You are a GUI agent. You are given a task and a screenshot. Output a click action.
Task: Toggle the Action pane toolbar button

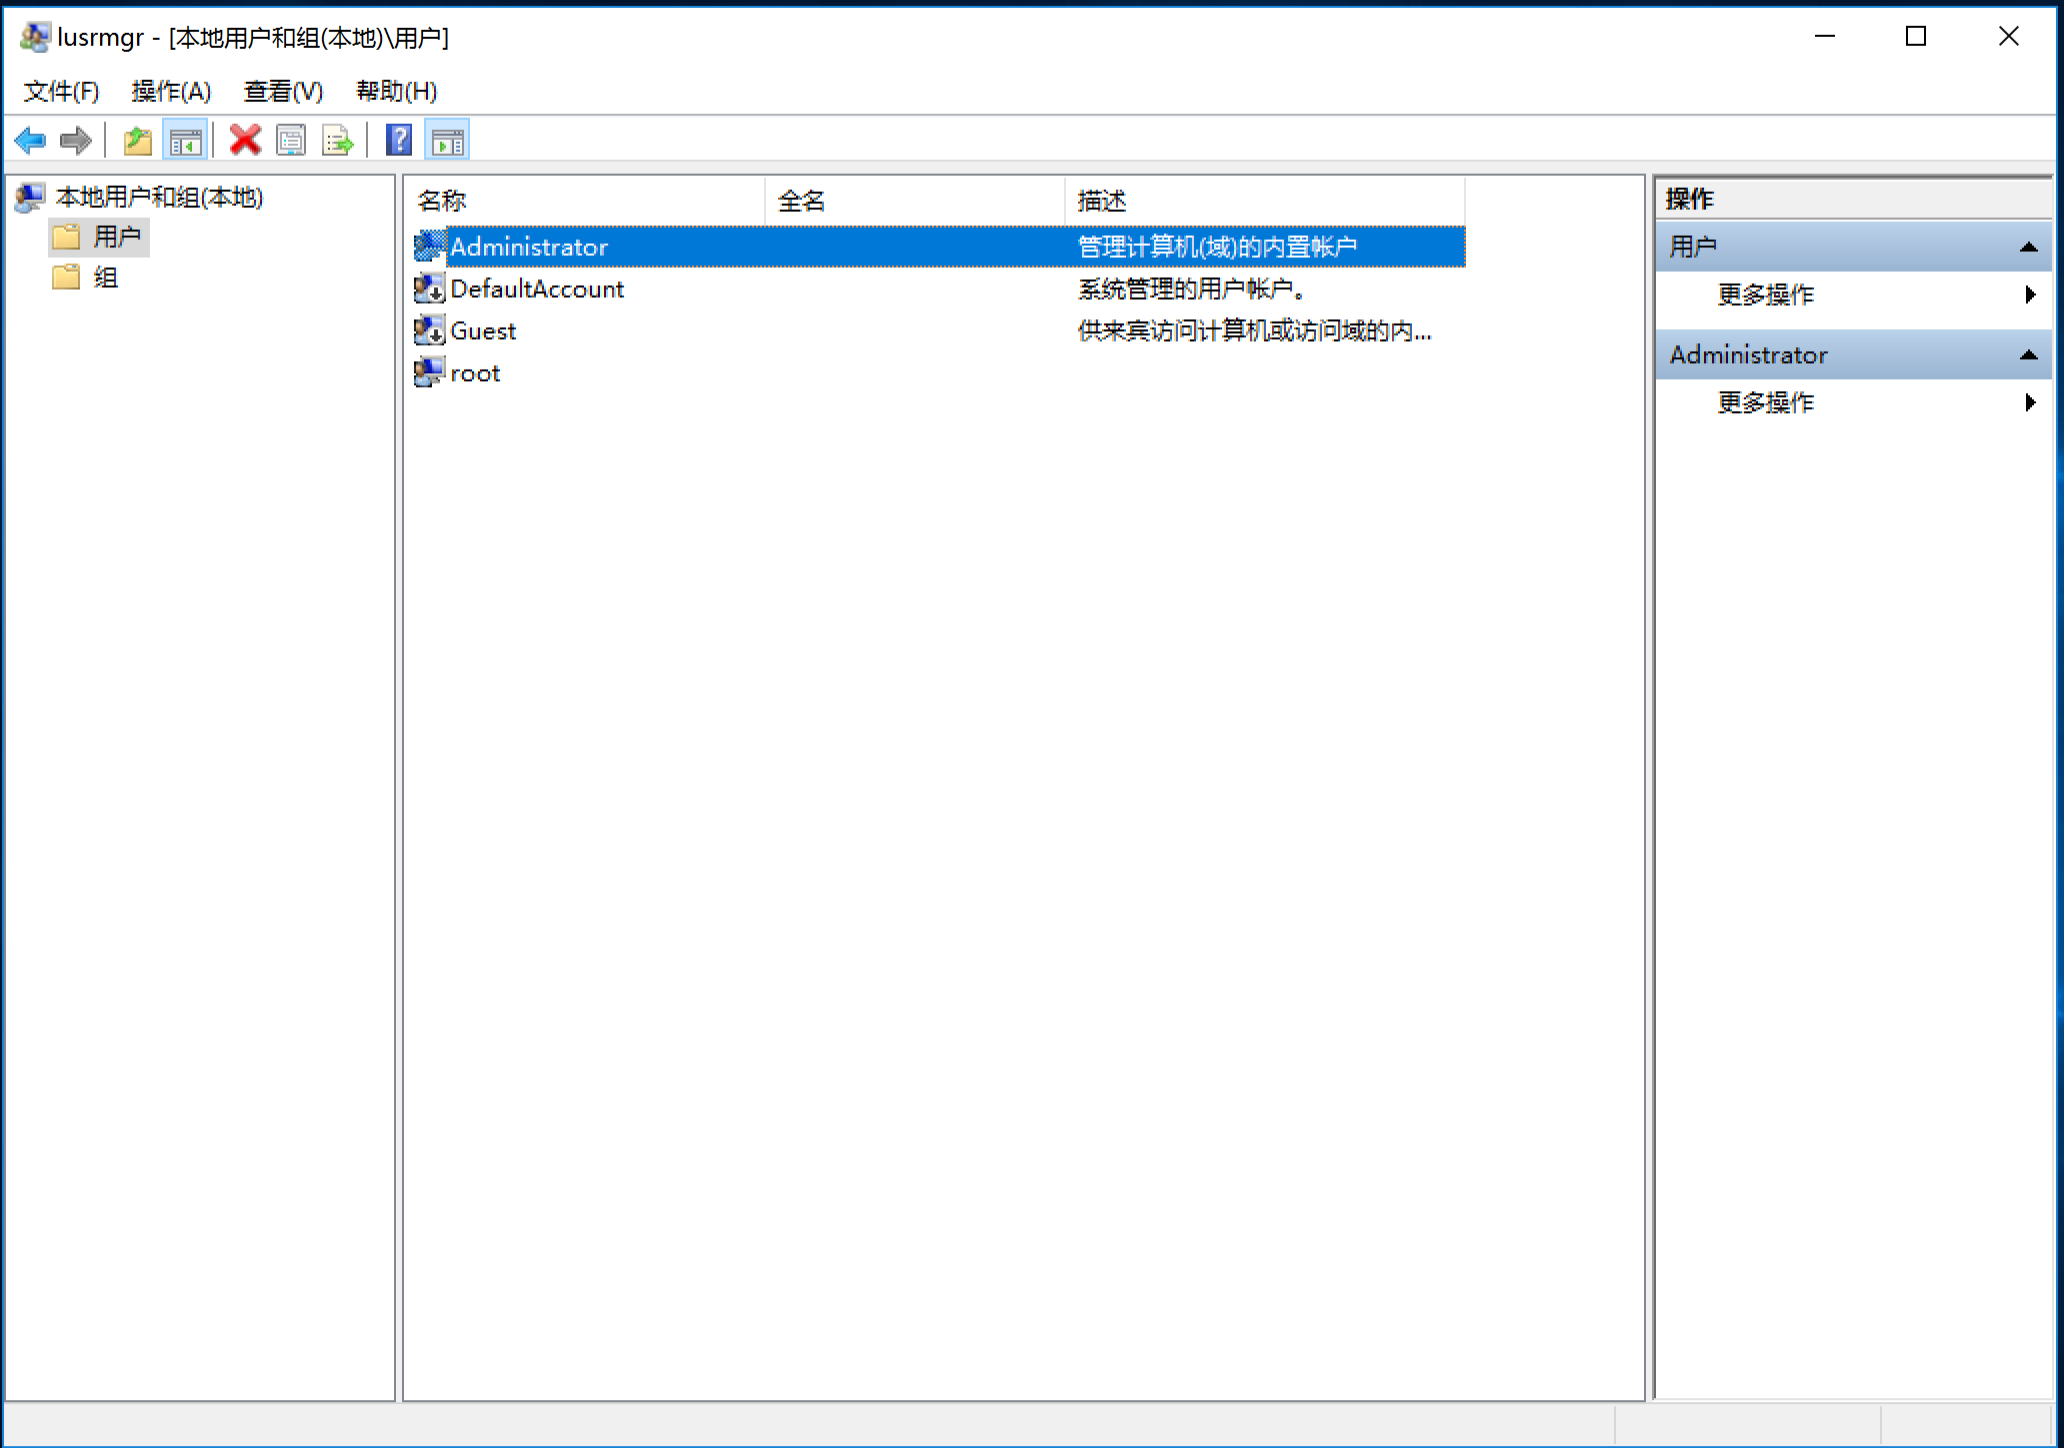(447, 141)
